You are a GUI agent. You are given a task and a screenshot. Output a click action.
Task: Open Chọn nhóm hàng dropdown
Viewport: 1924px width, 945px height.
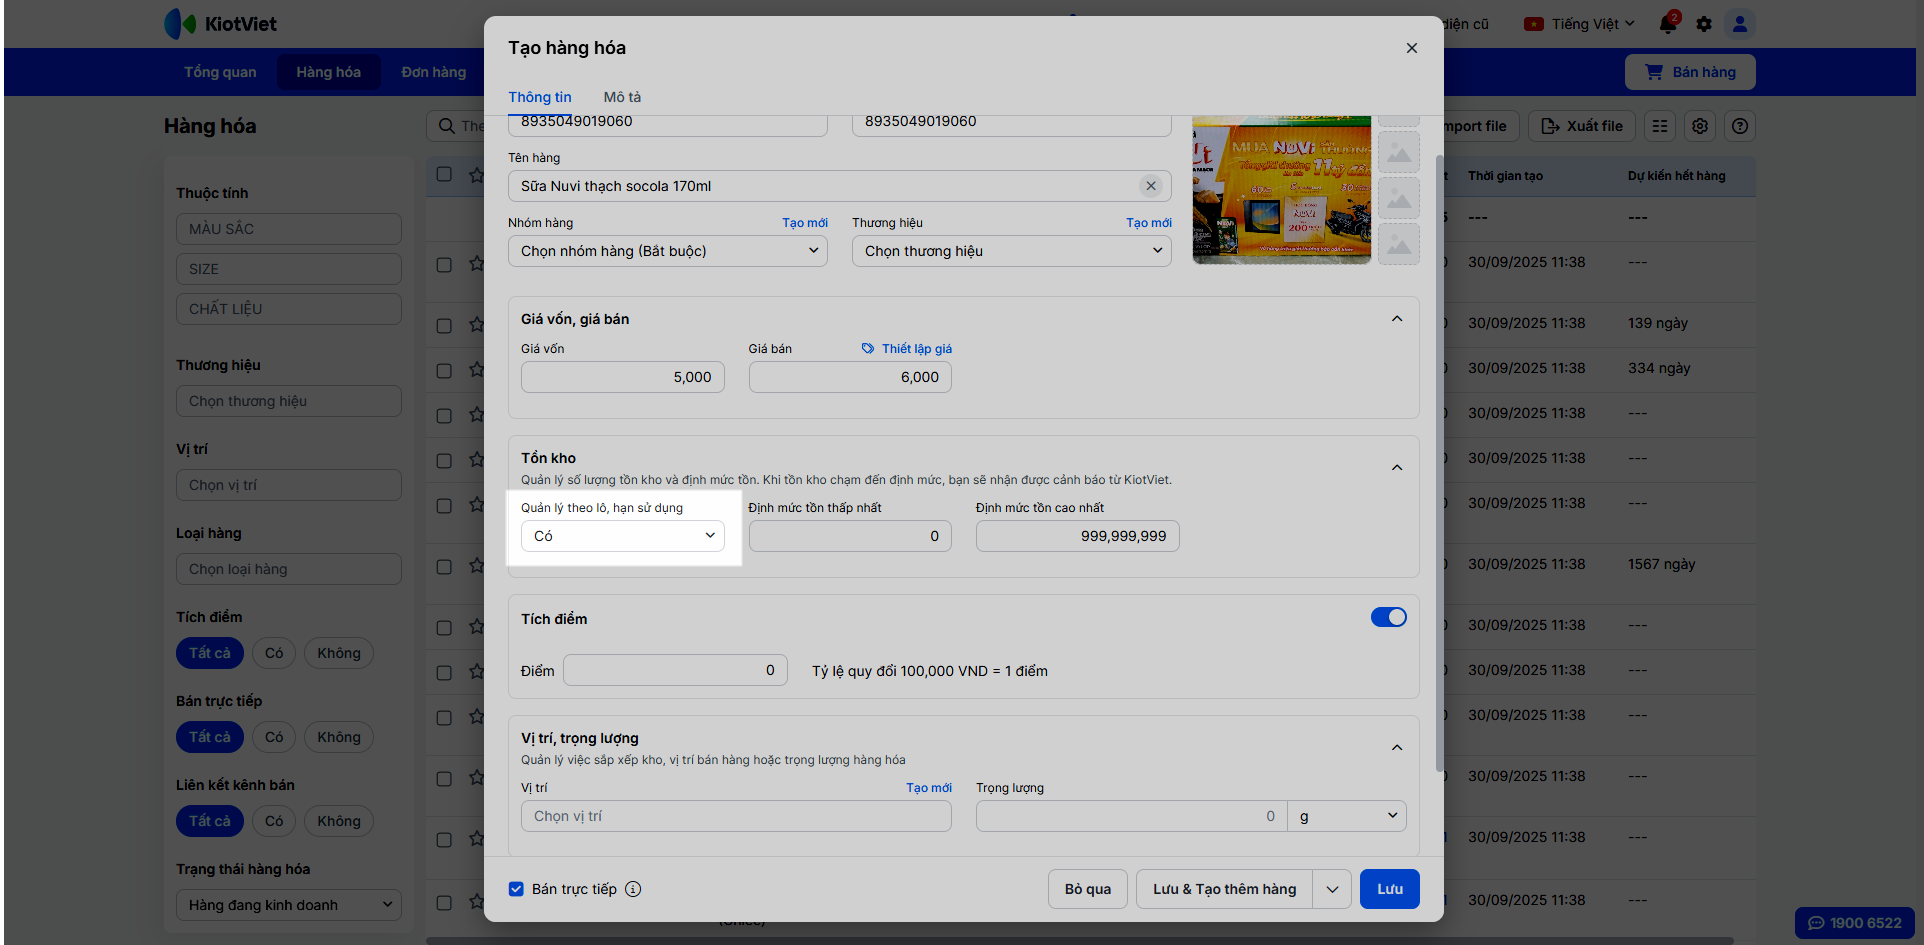coord(667,251)
